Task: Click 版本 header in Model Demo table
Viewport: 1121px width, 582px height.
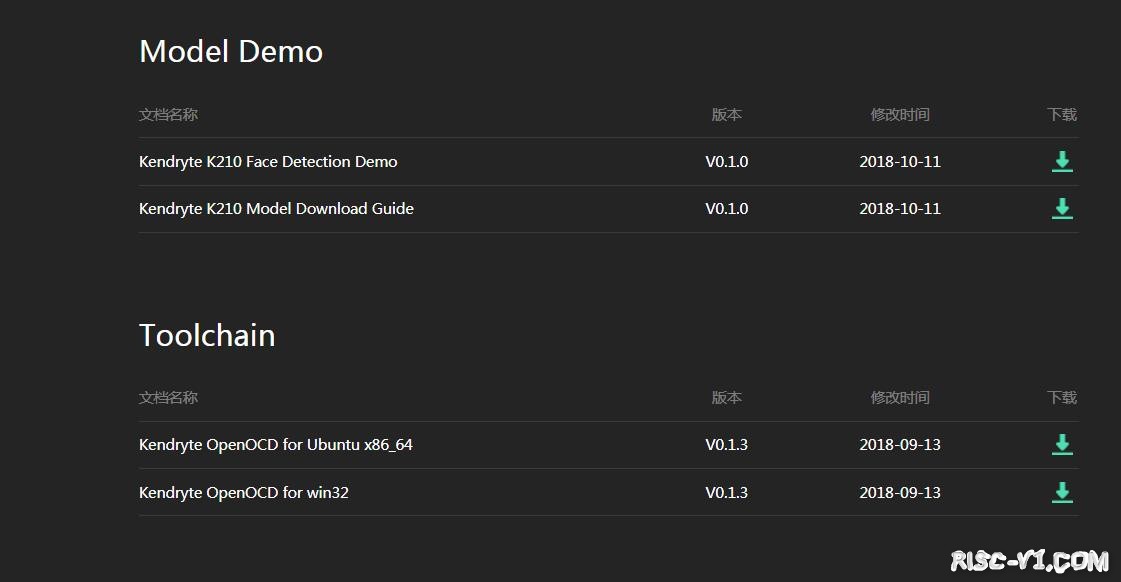Action: click(x=726, y=114)
